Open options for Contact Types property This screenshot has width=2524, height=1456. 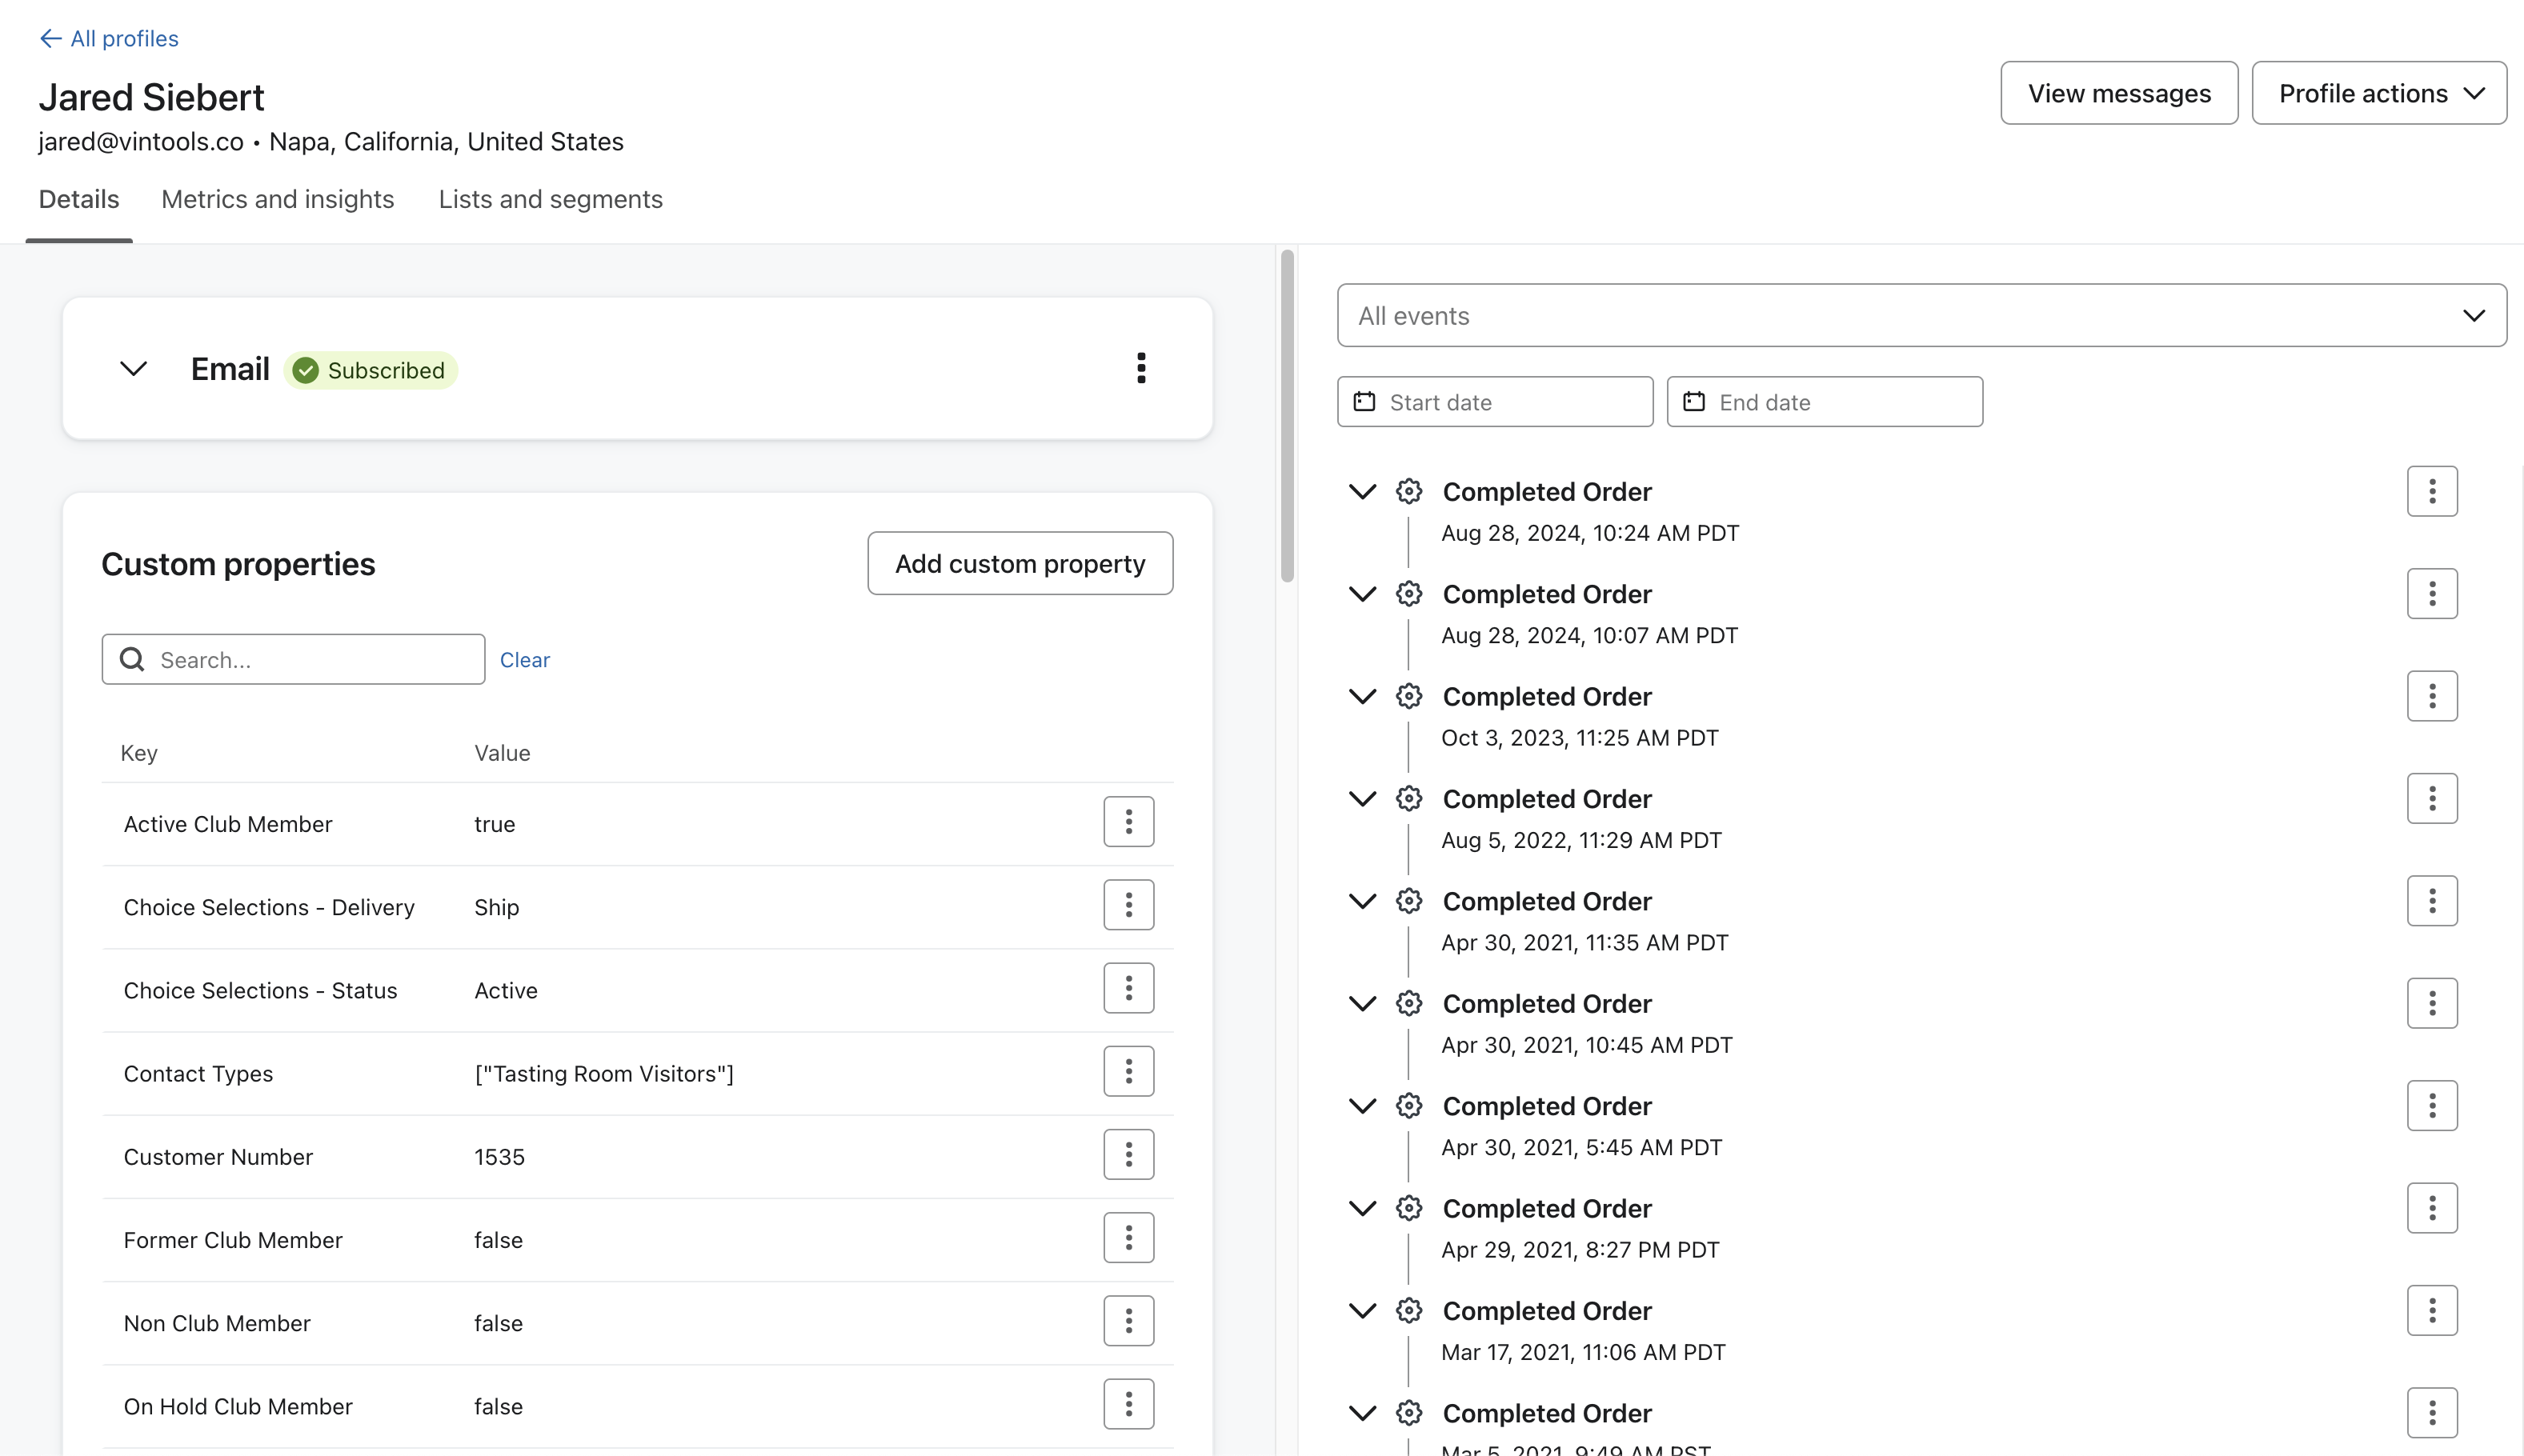click(x=1128, y=1071)
